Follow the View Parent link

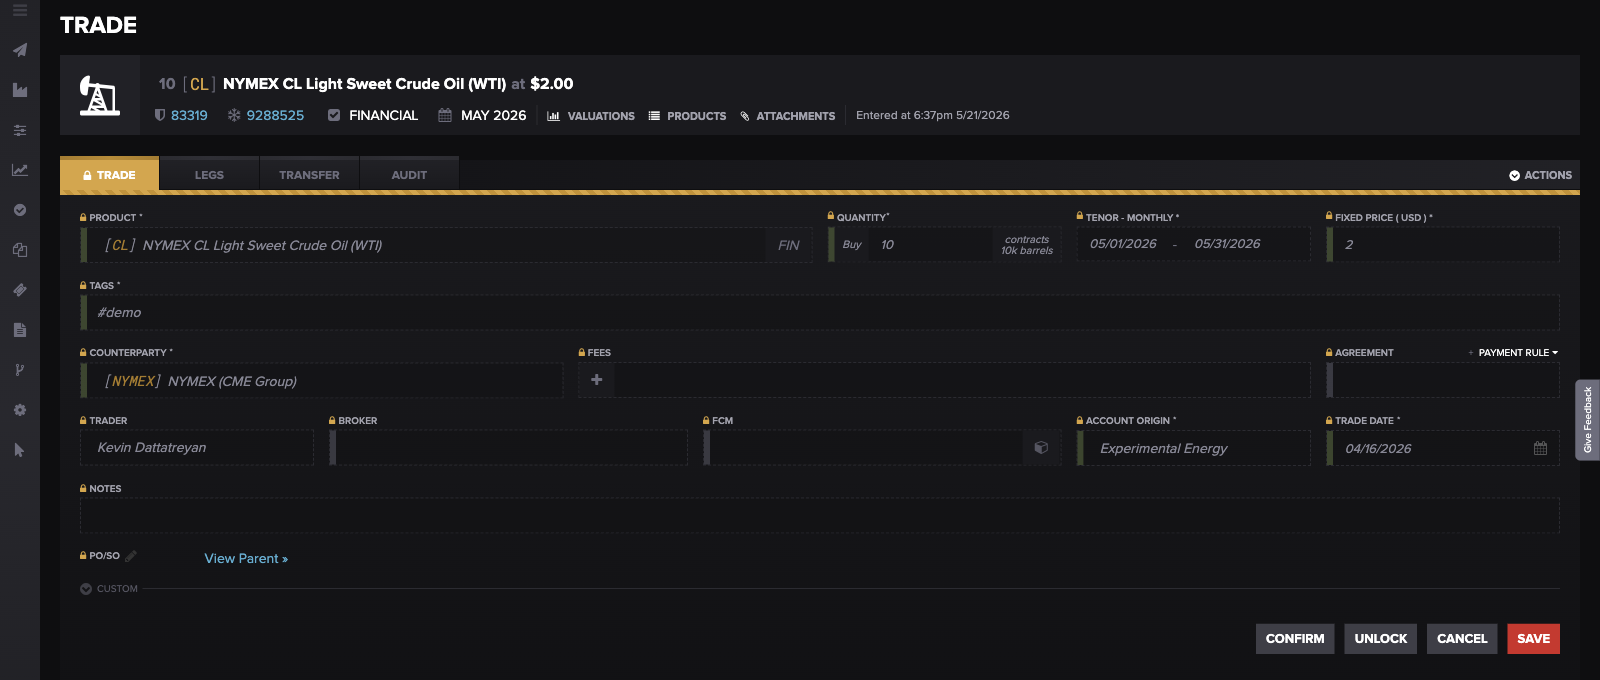click(x=246, y=558)
